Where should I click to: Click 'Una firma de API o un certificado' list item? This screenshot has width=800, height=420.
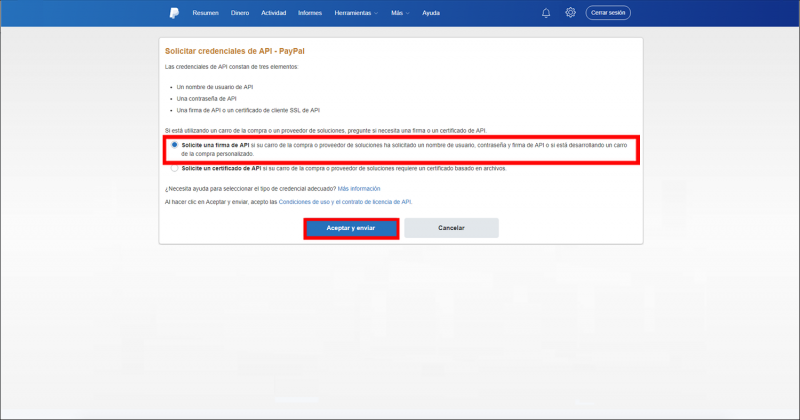pos(248,110)
